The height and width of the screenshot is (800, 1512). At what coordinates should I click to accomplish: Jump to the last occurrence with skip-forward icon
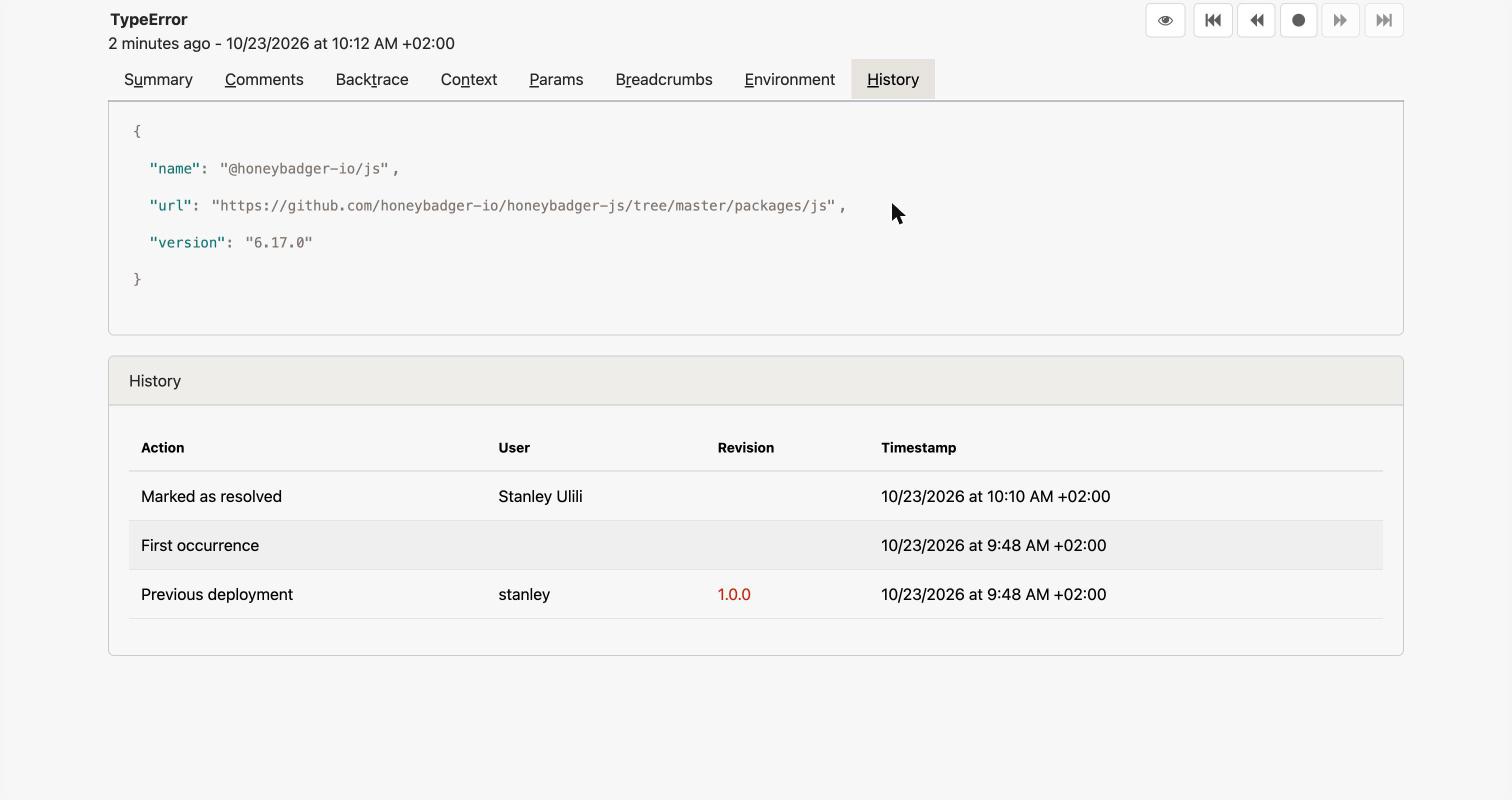coord(1384,20)
